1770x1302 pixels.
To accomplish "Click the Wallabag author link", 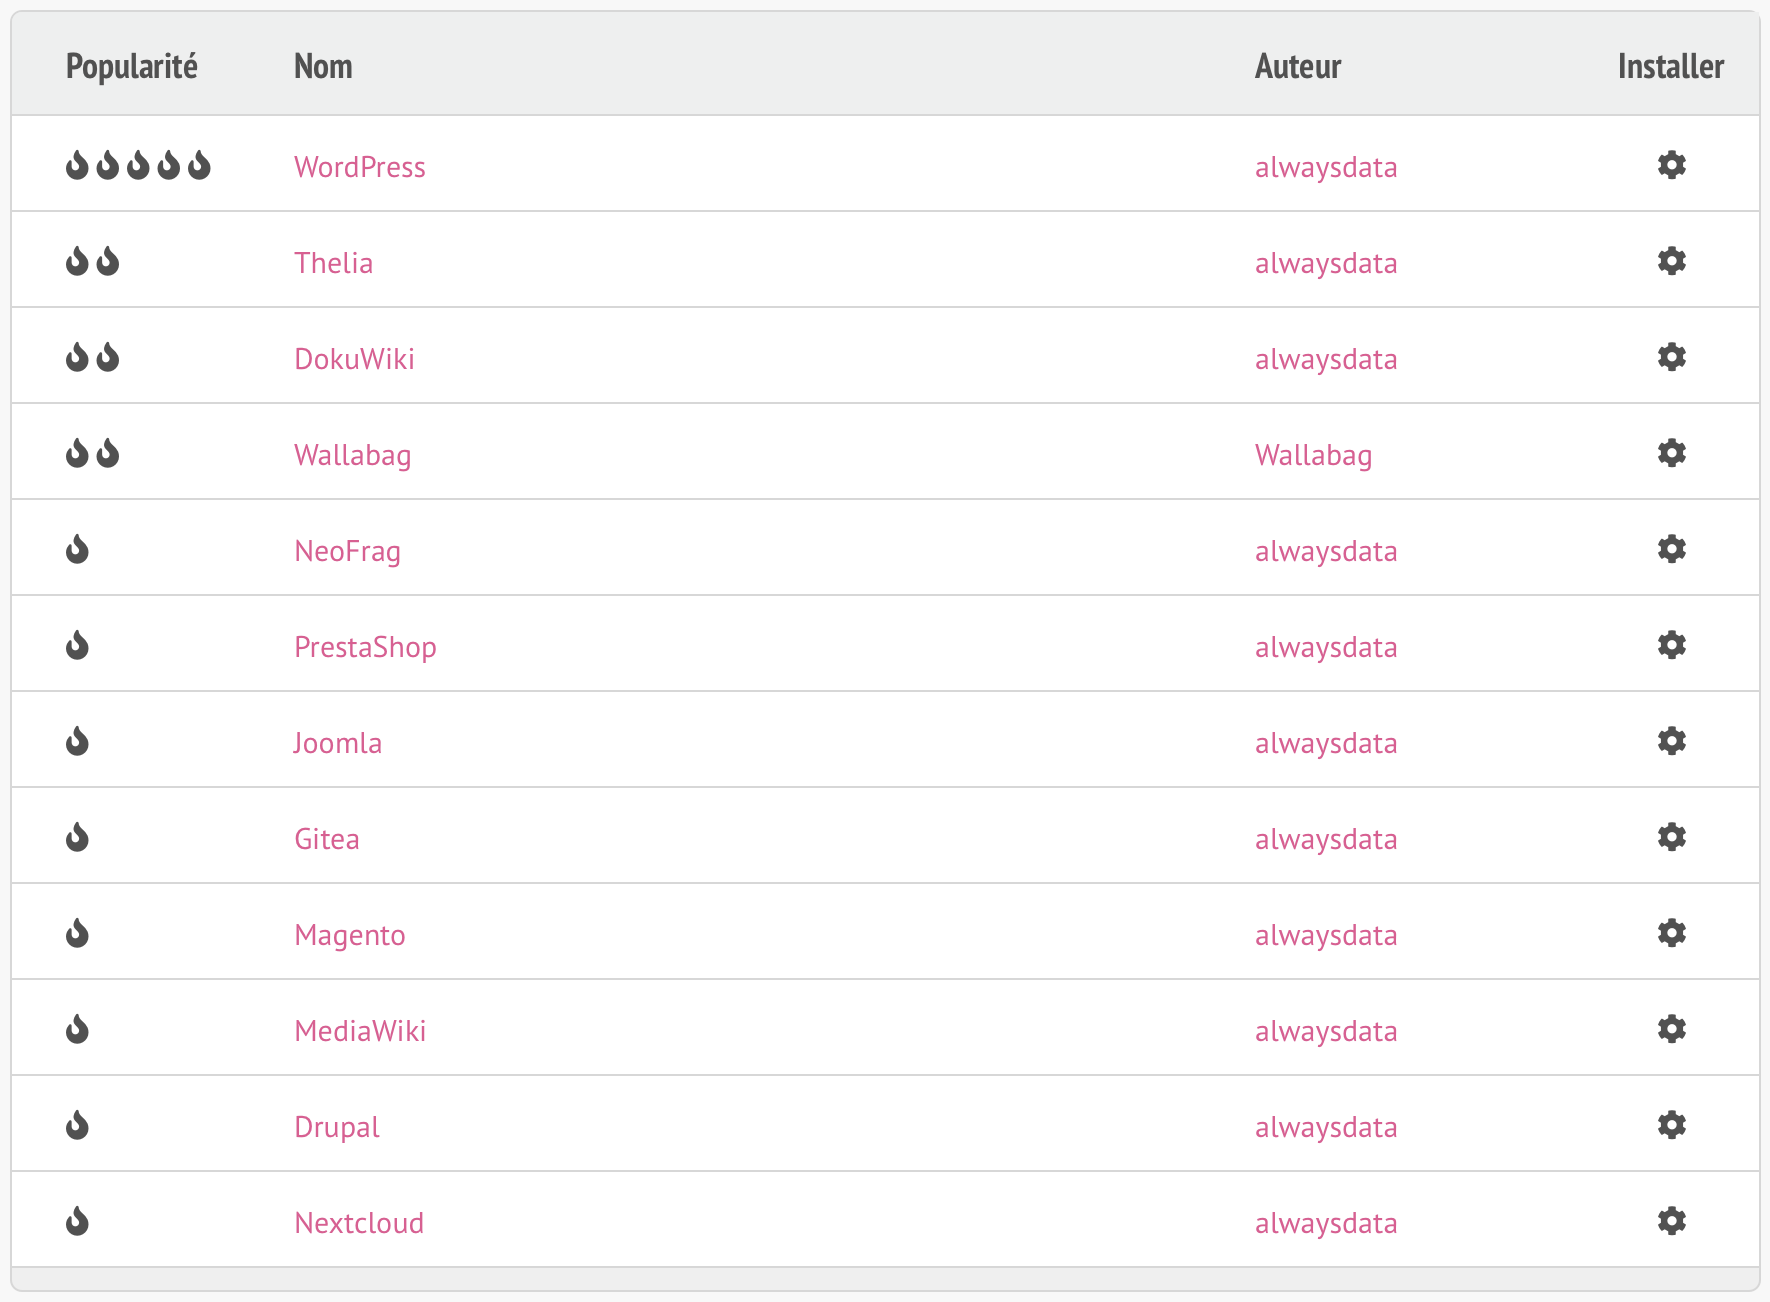I will (x=1314, y=455).
